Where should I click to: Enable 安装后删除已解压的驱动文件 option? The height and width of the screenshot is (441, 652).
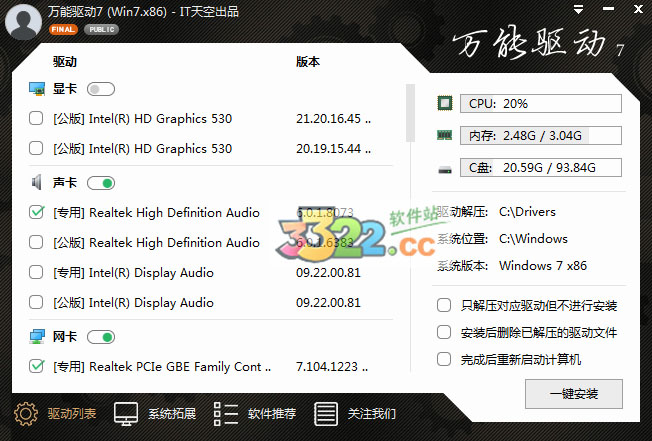tap(444, 333)
